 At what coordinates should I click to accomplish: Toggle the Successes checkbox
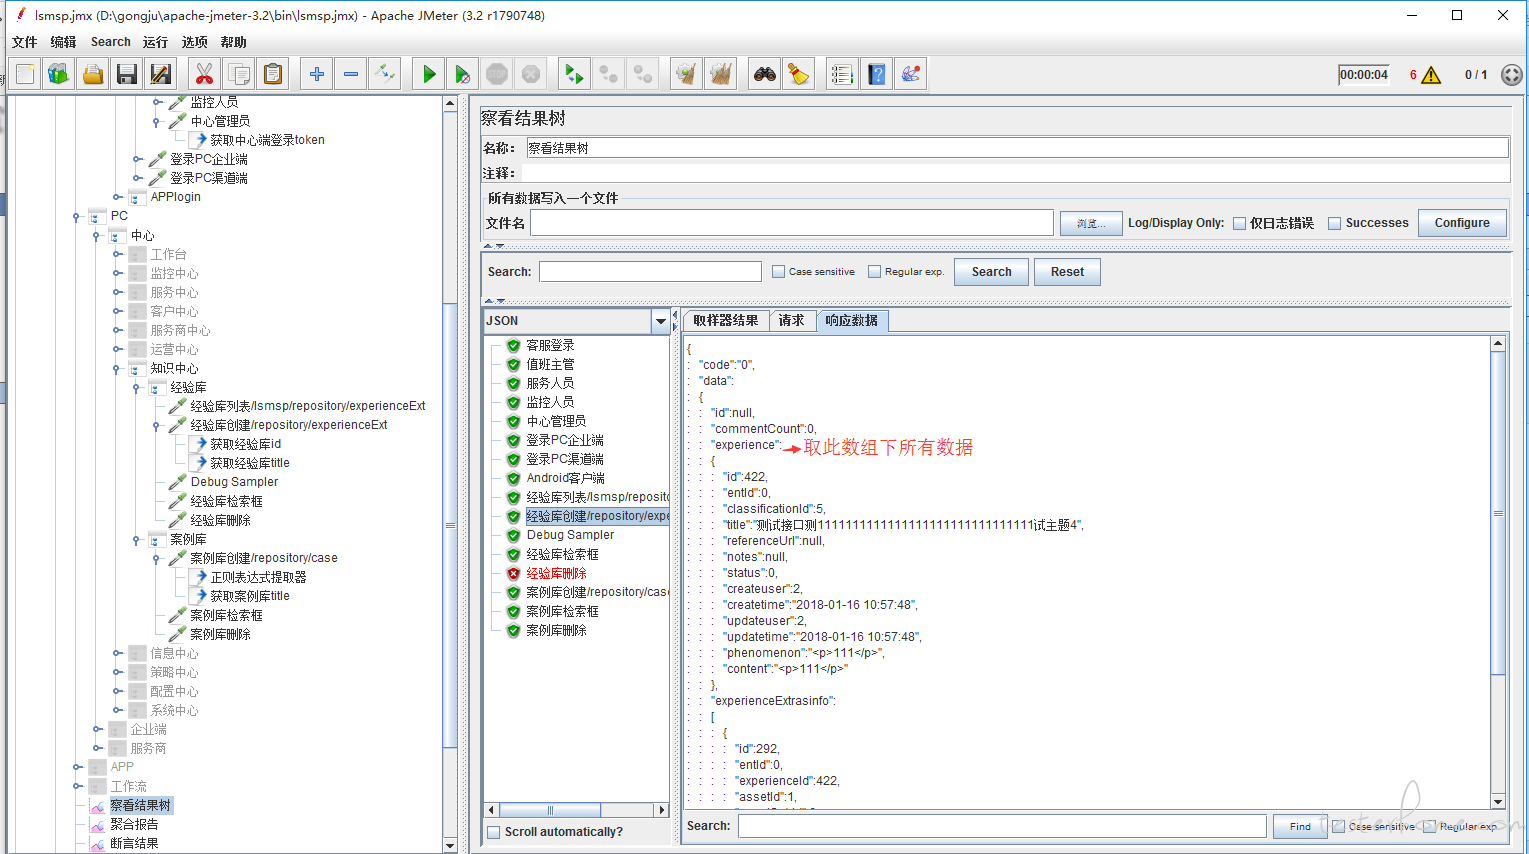point(1334,224)
